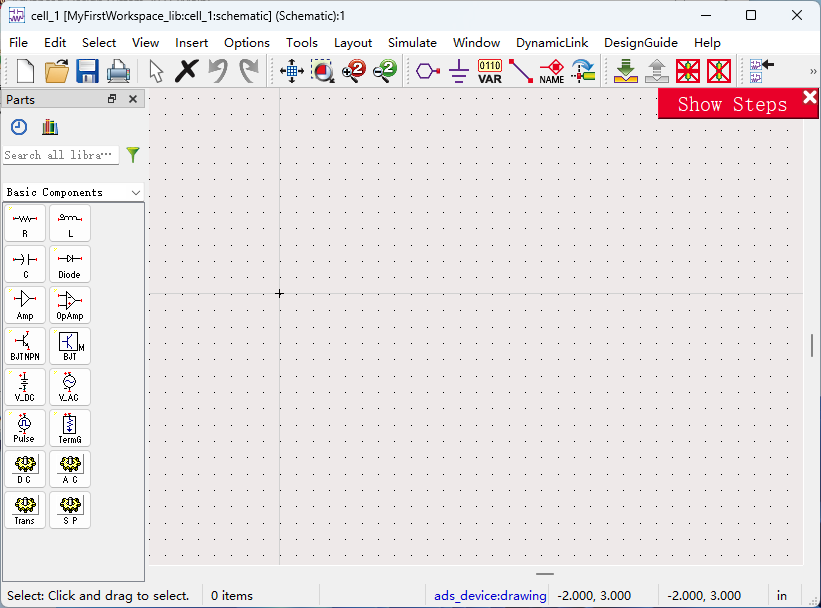
Task: Choose the S P simulation controller
Action: click(x=70, y=510)
